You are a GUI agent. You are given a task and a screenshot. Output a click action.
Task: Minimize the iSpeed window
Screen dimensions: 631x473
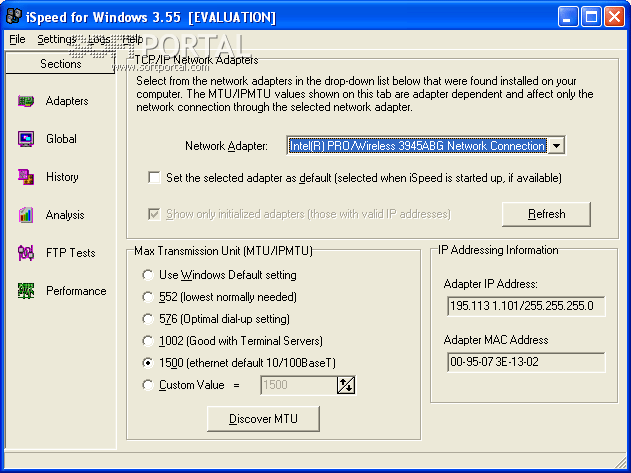point(568,17)
